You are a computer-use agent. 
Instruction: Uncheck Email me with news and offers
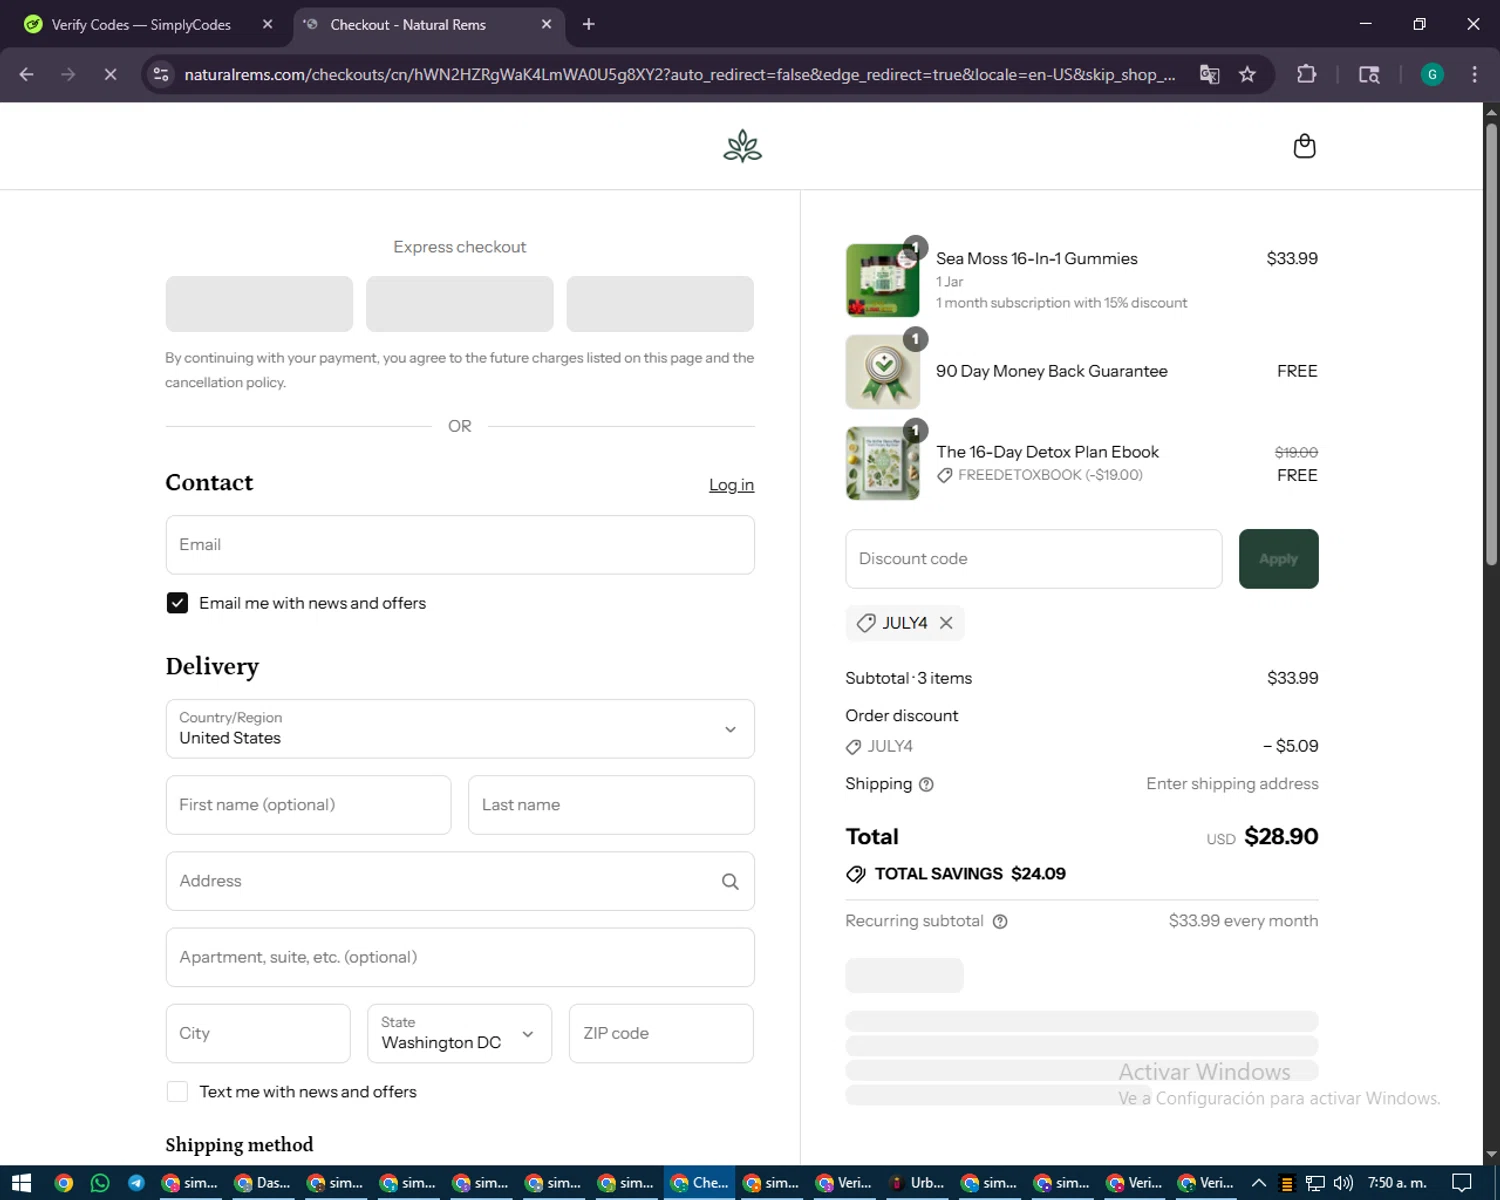click(177, 603)
